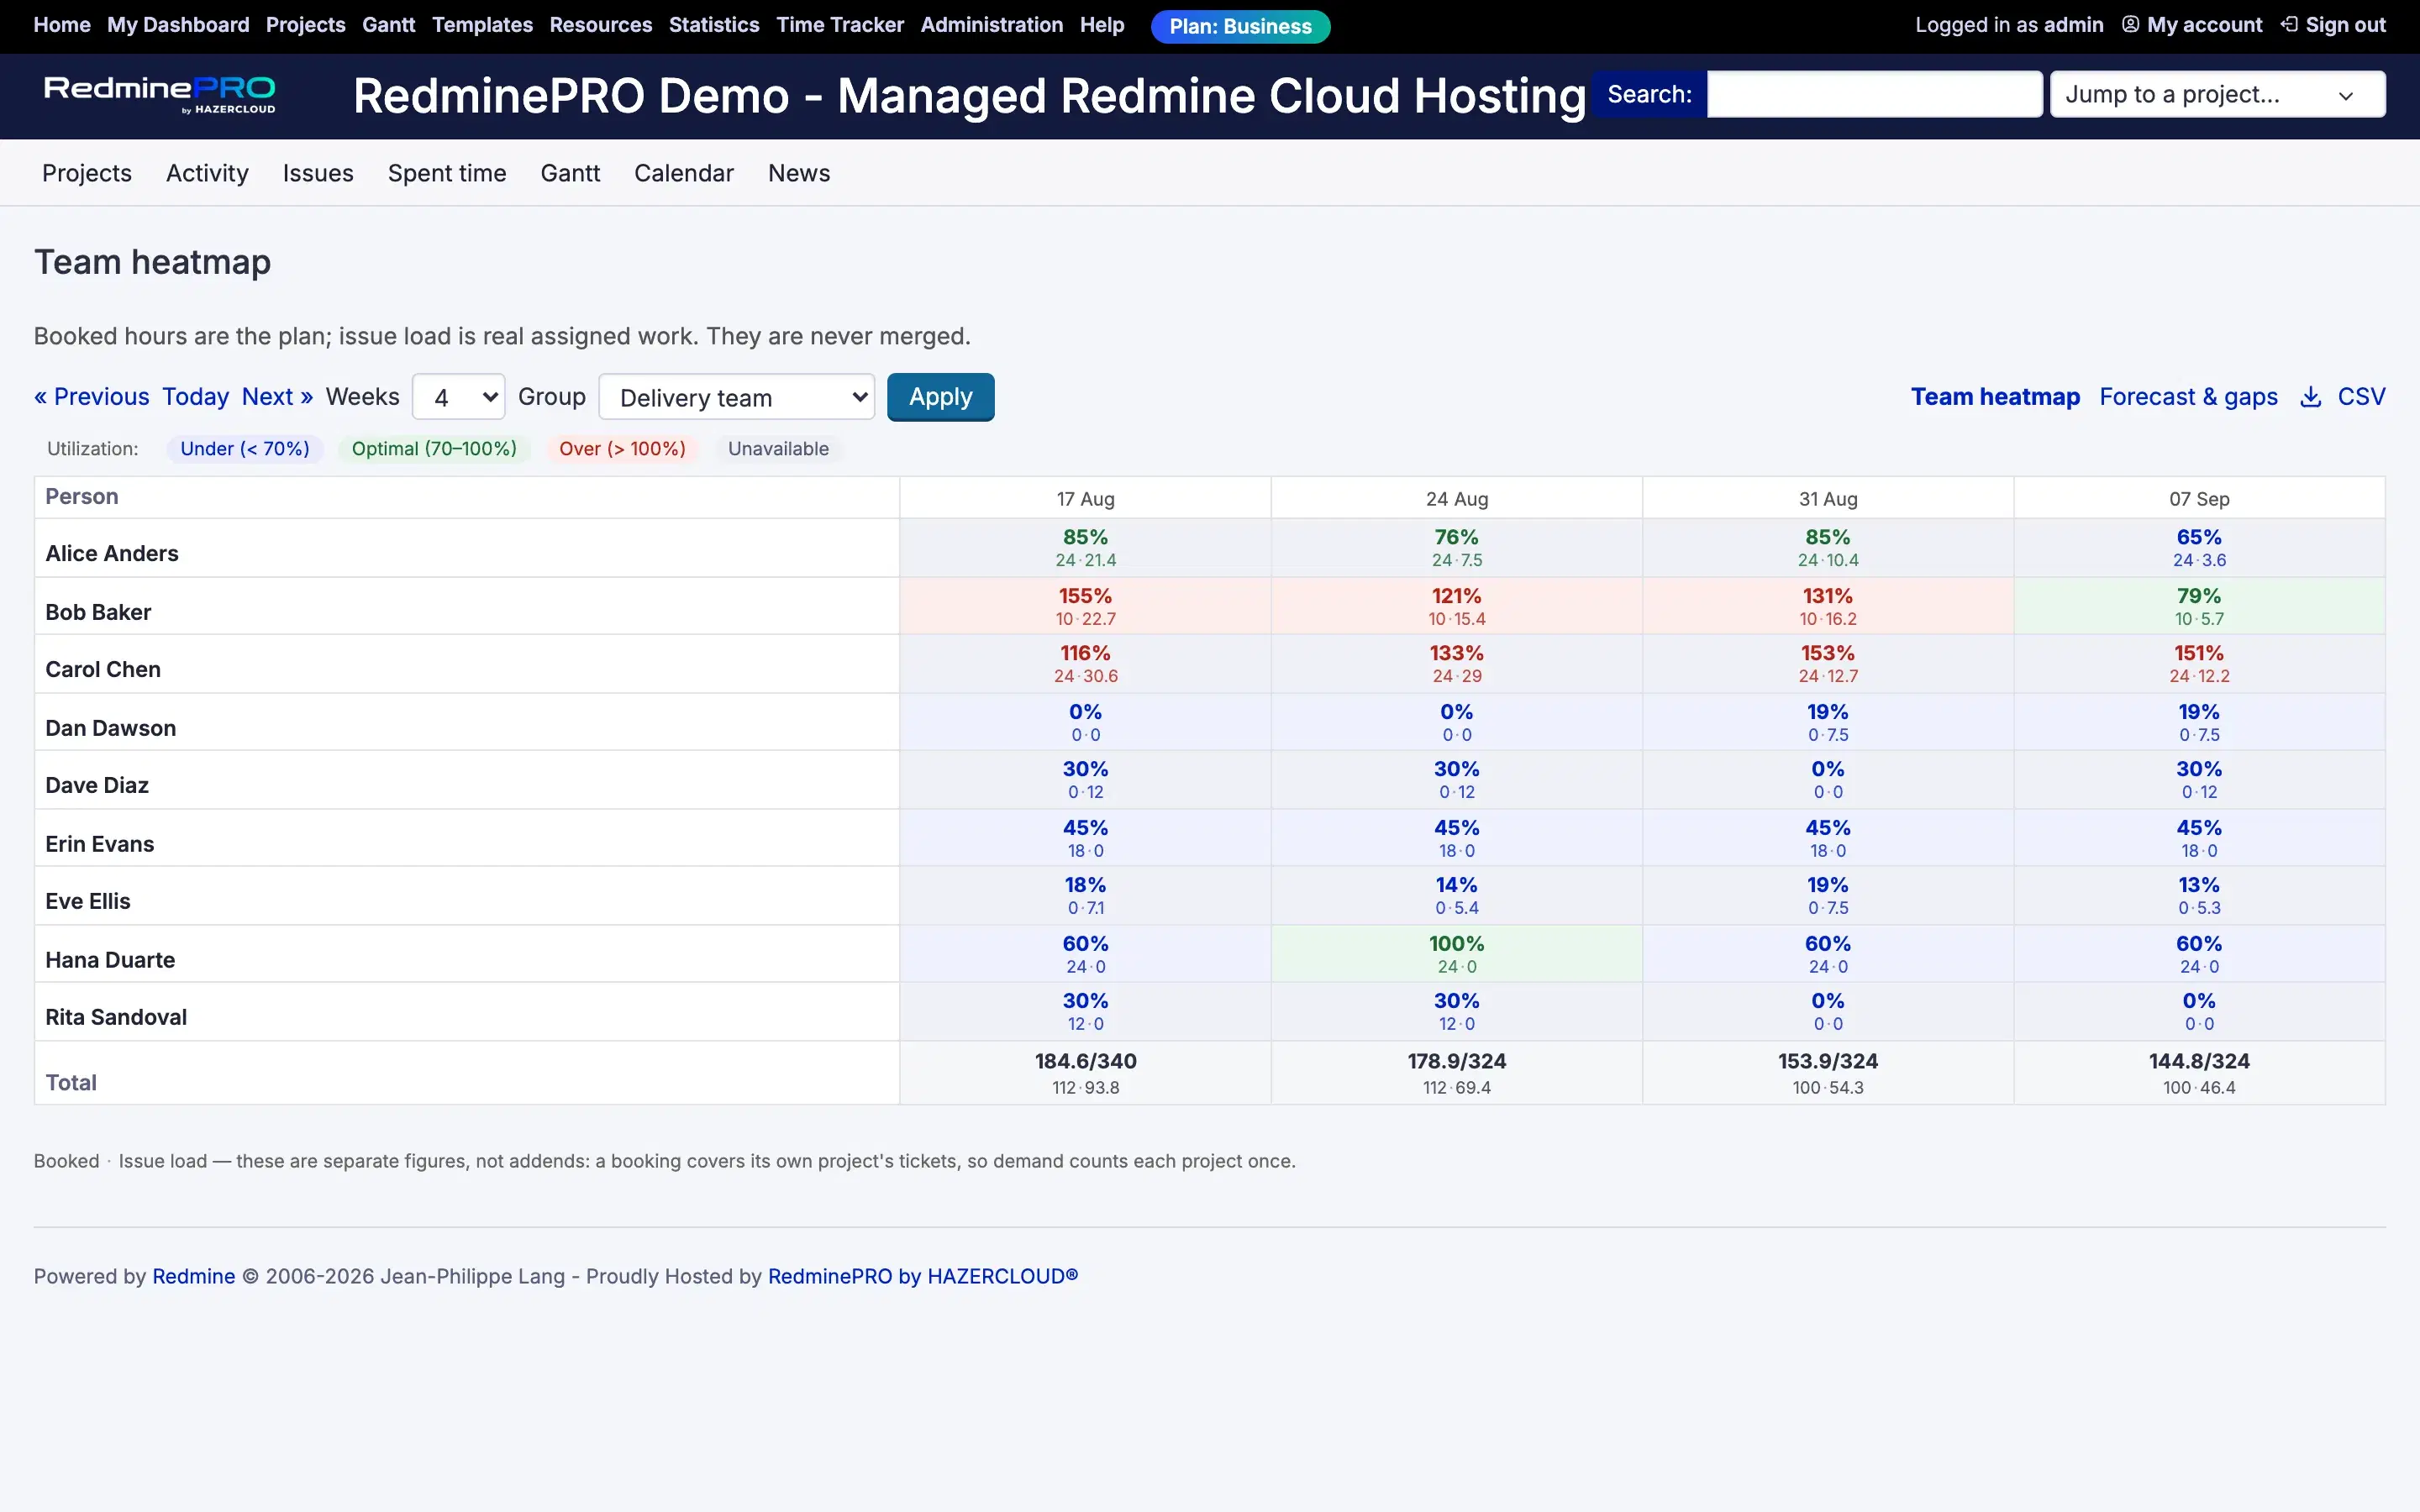
Task: Select the Eve Ellis row name
Action: pyautogui.click(x=88, y=902)
